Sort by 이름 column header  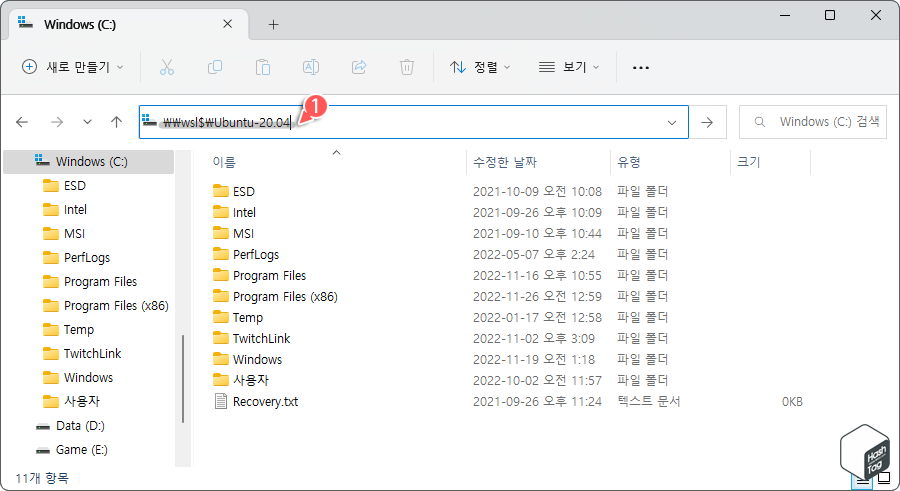pos(224,163)
